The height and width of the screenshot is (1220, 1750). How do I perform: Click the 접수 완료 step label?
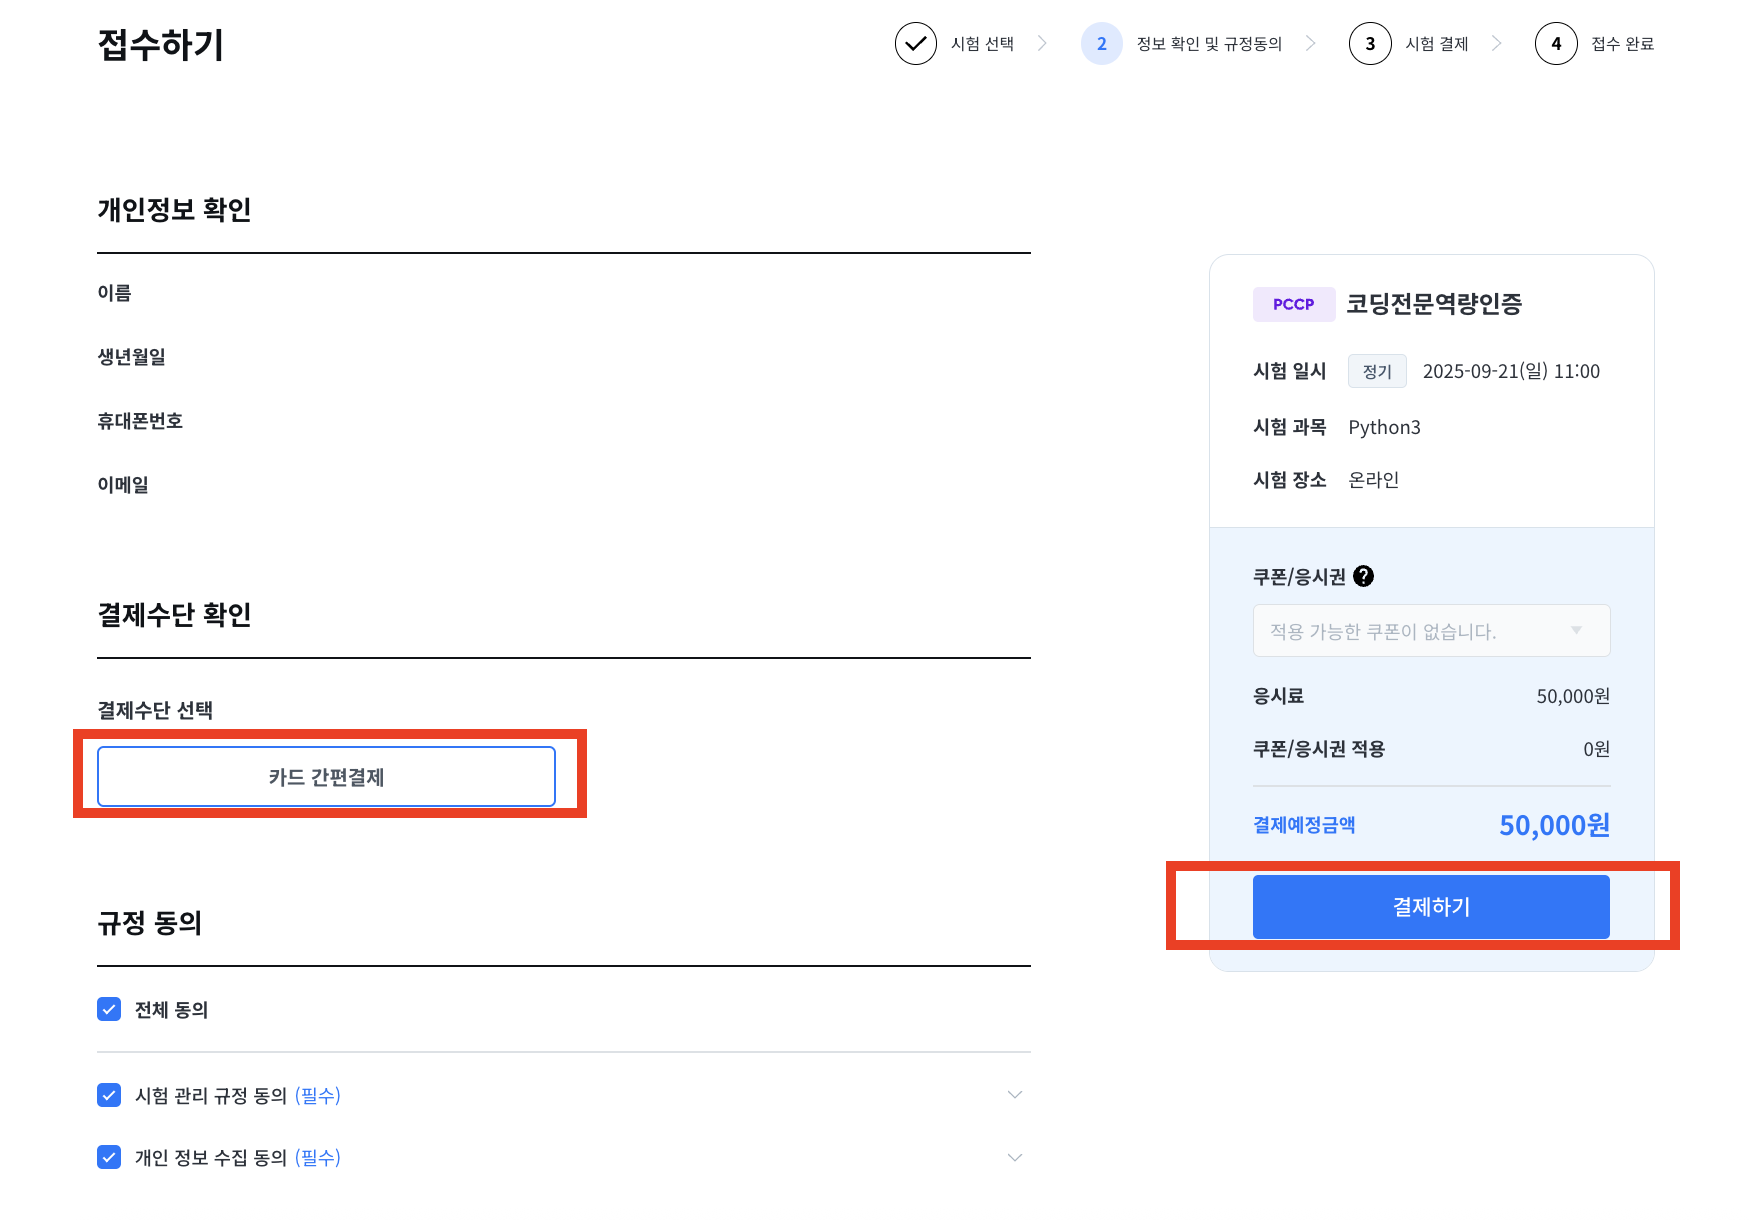click(x=1622, y=44)
